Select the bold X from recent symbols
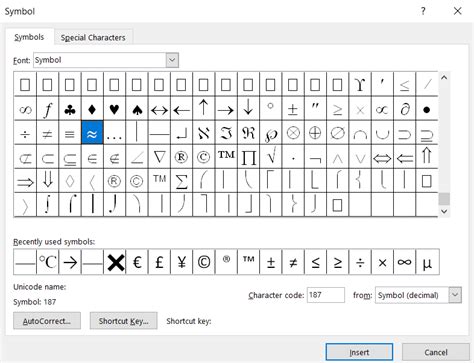 115,262
